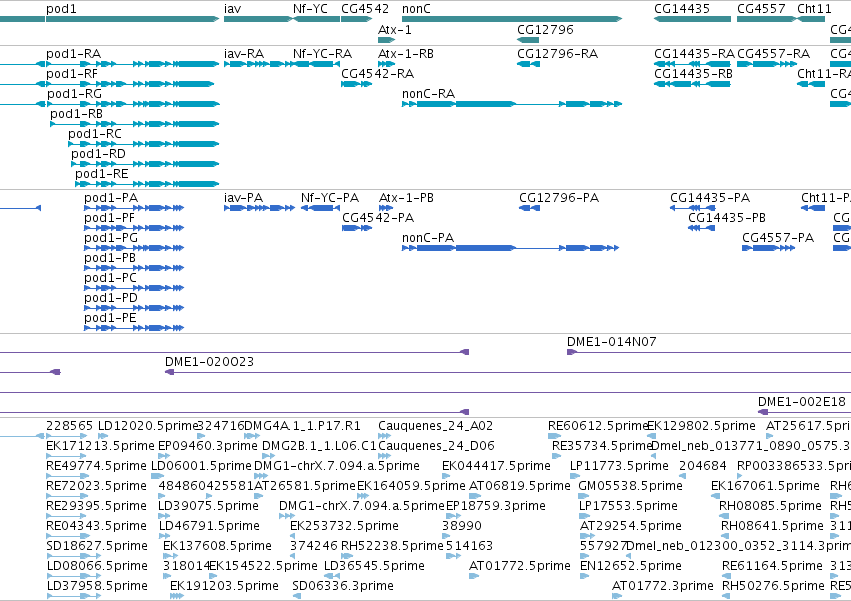This screenshot has width=851, height=601.
Task: Click the Cht11 gene label
Action: point(814,9)
